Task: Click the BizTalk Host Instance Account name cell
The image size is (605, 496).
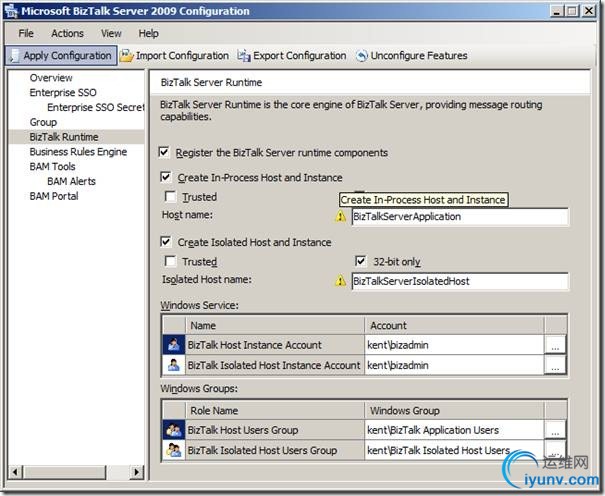Action: point(275,344)
